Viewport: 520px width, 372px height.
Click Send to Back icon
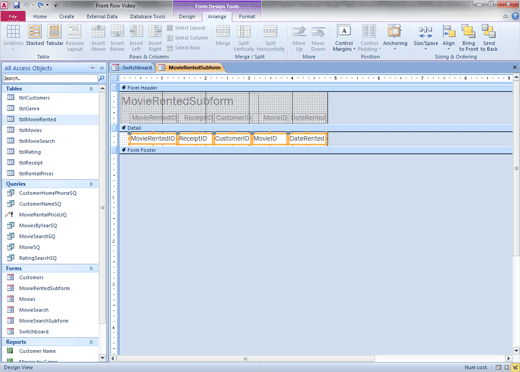[489, 38]
